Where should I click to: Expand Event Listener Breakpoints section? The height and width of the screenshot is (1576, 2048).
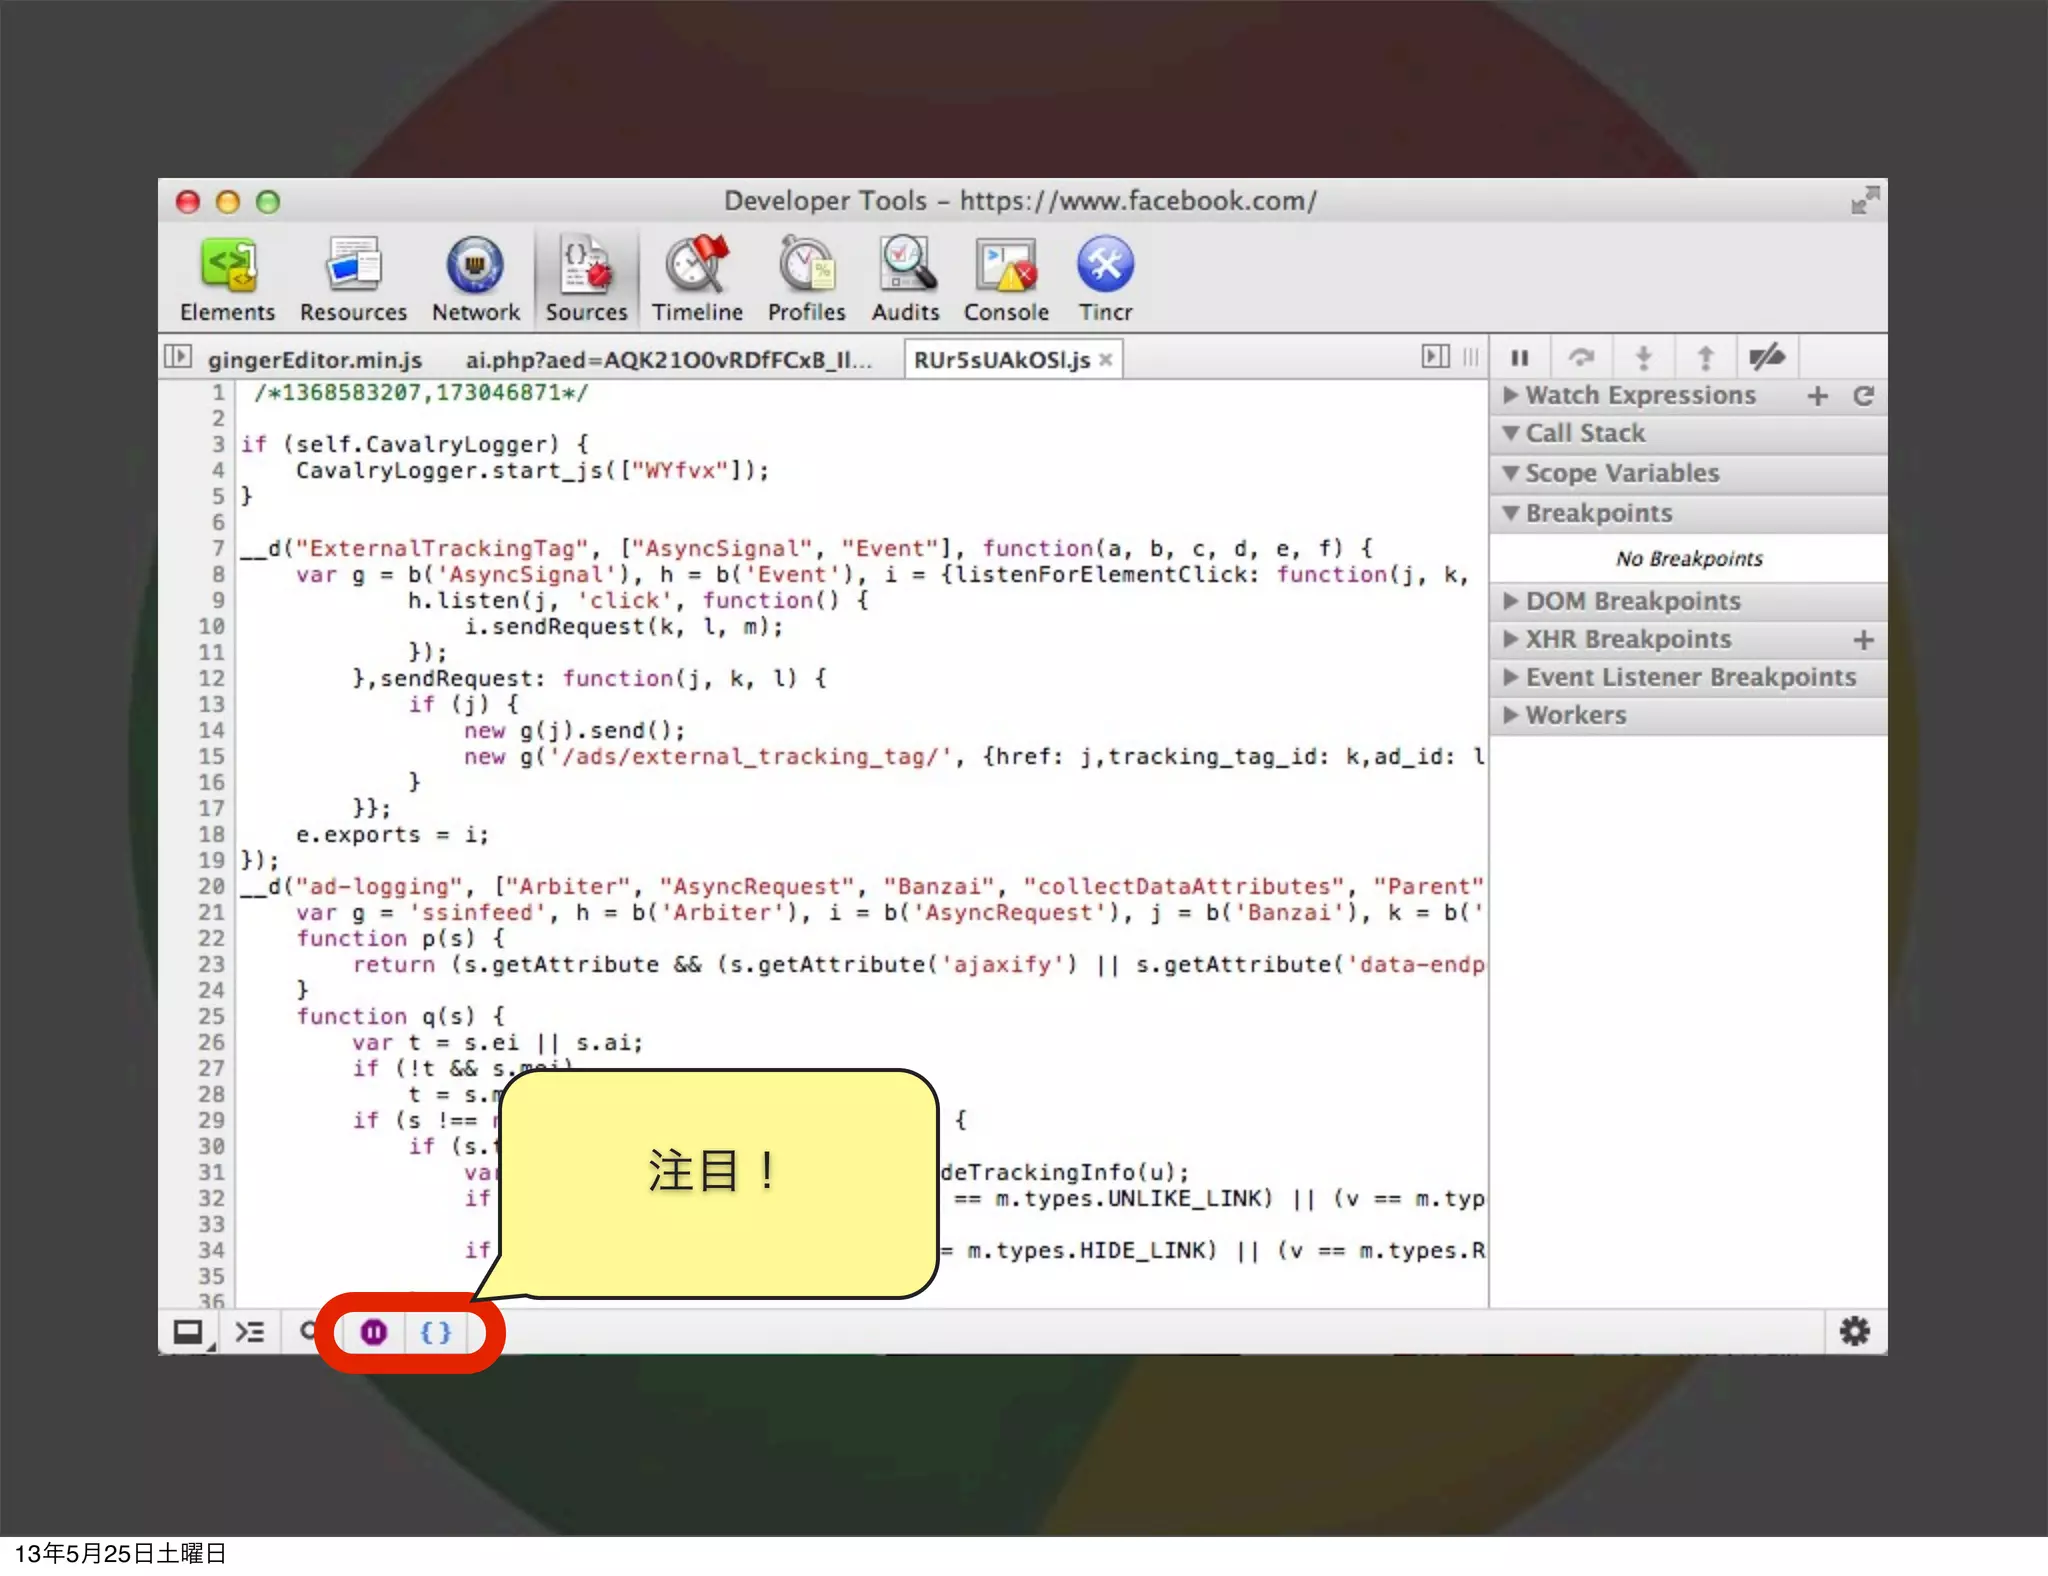coord(1690,678)
